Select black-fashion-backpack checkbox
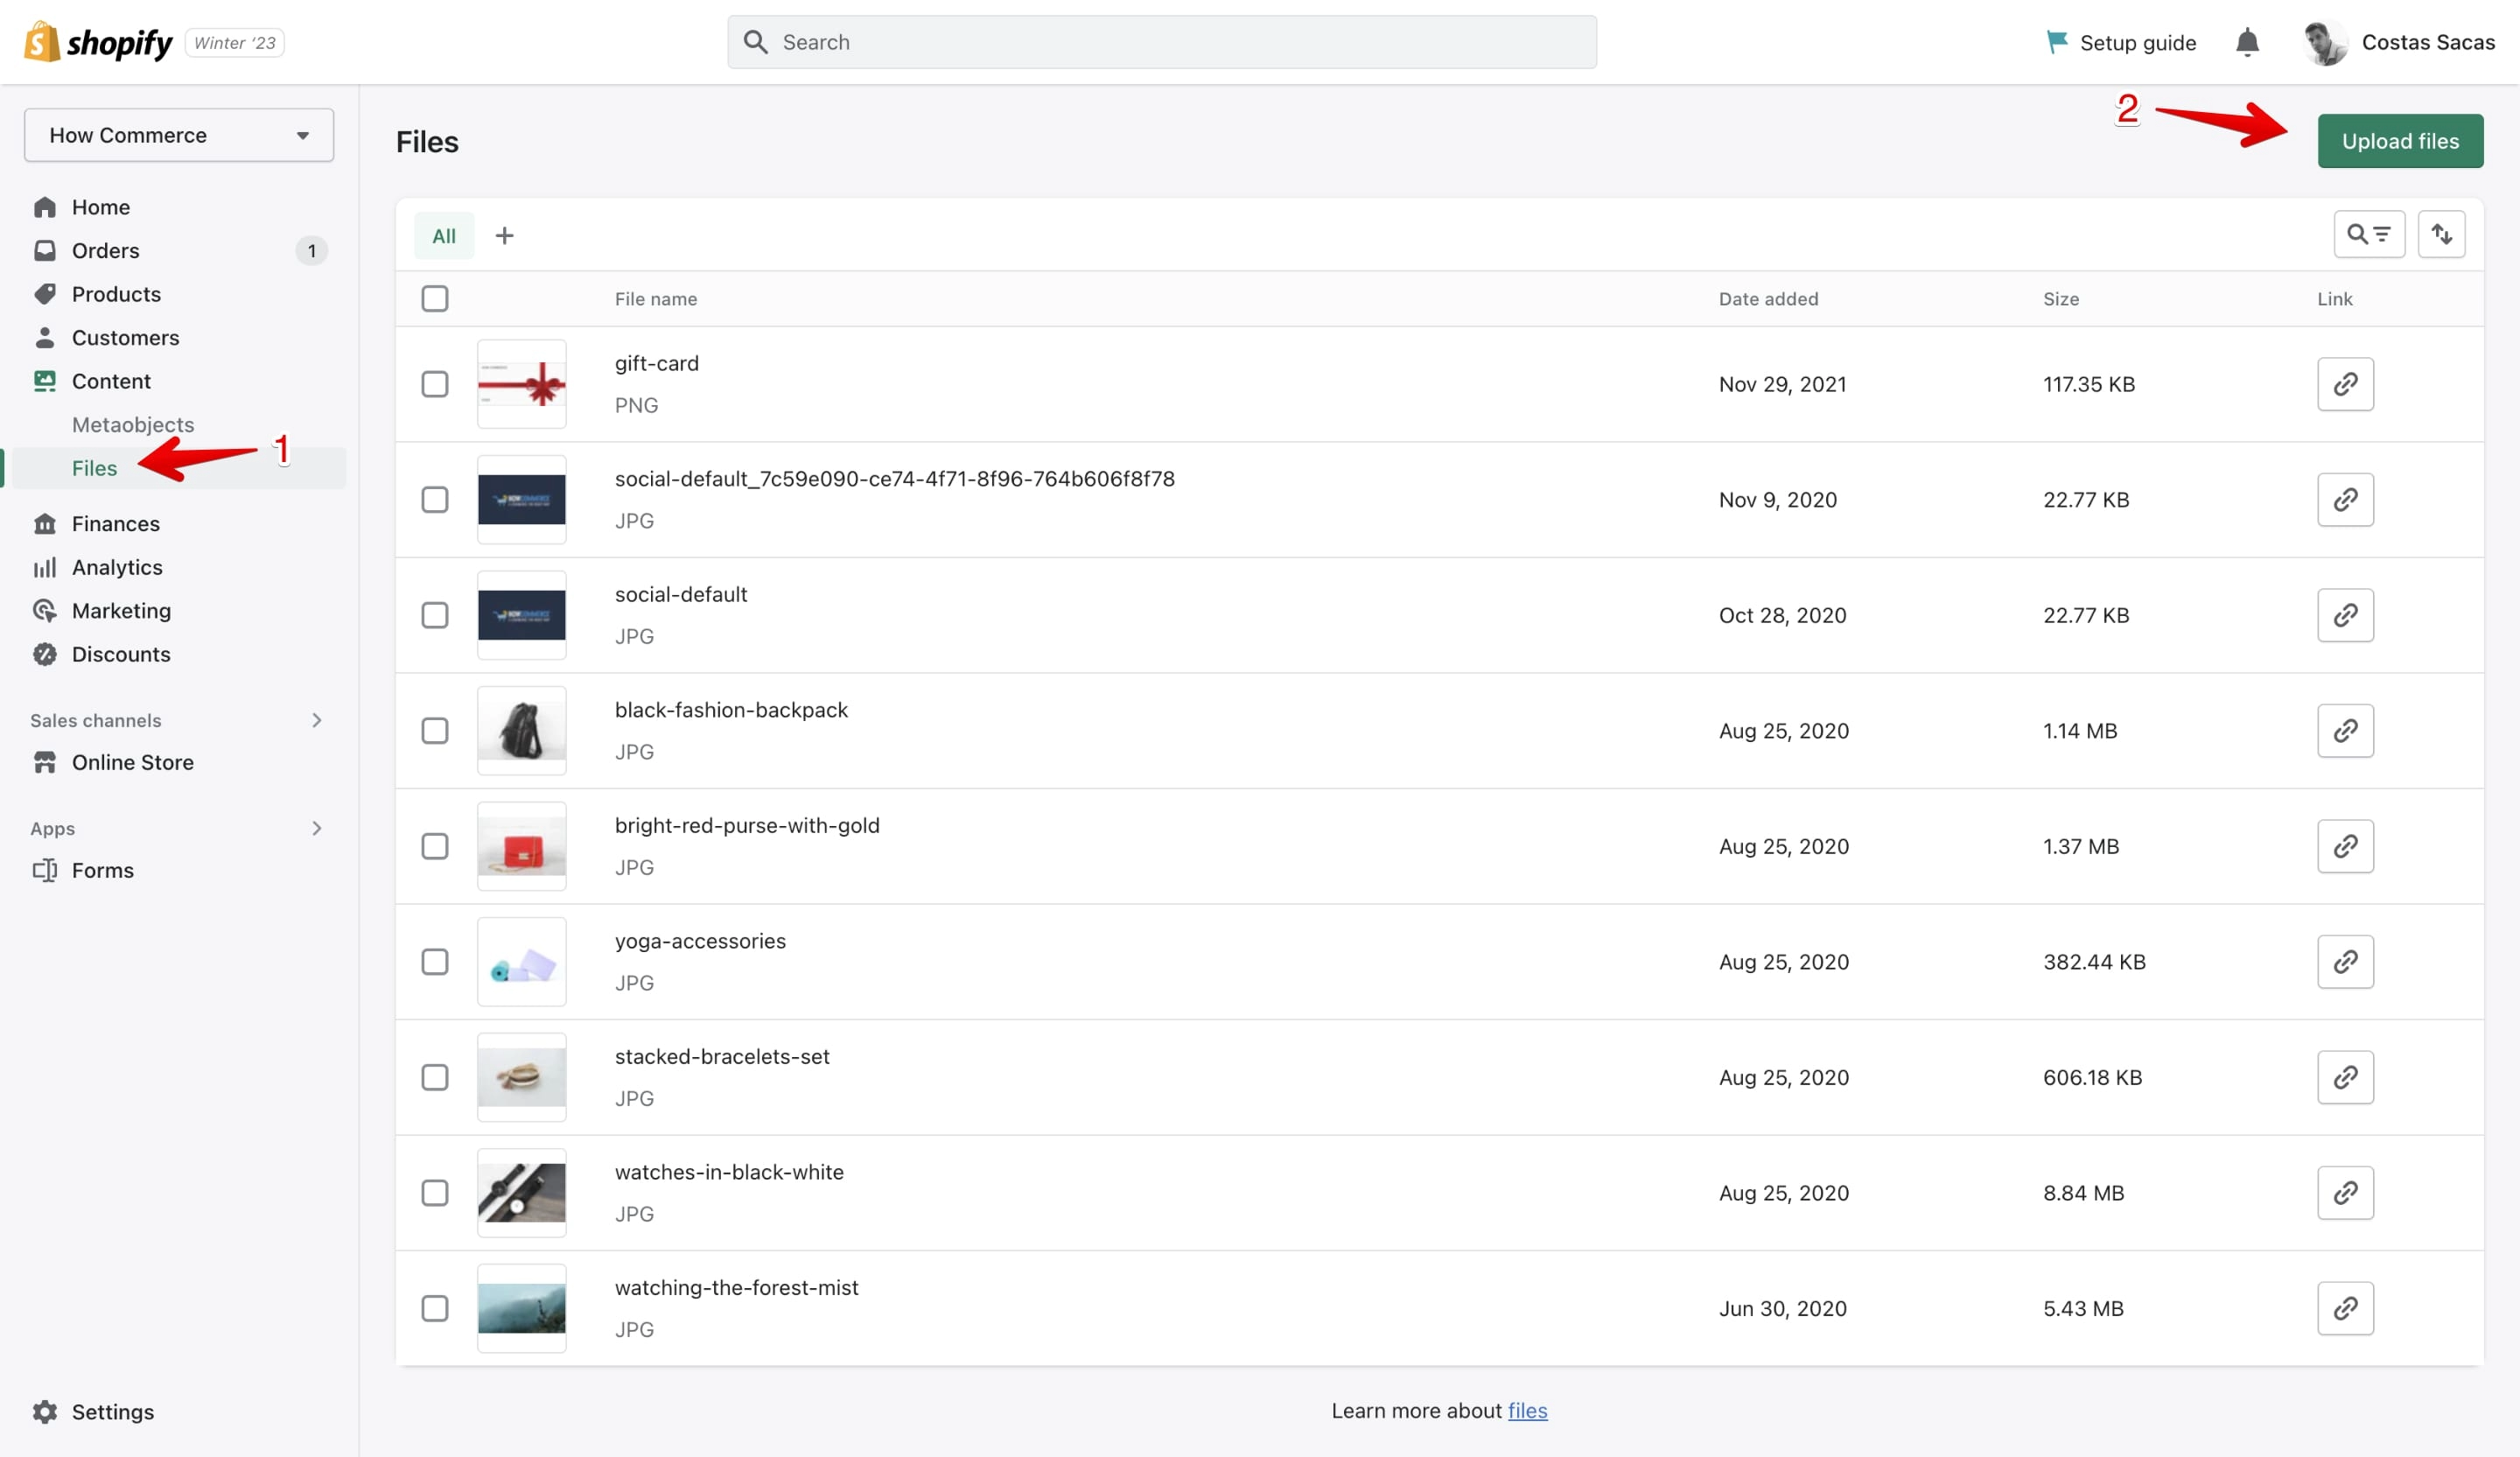 (x=435, y=730)
